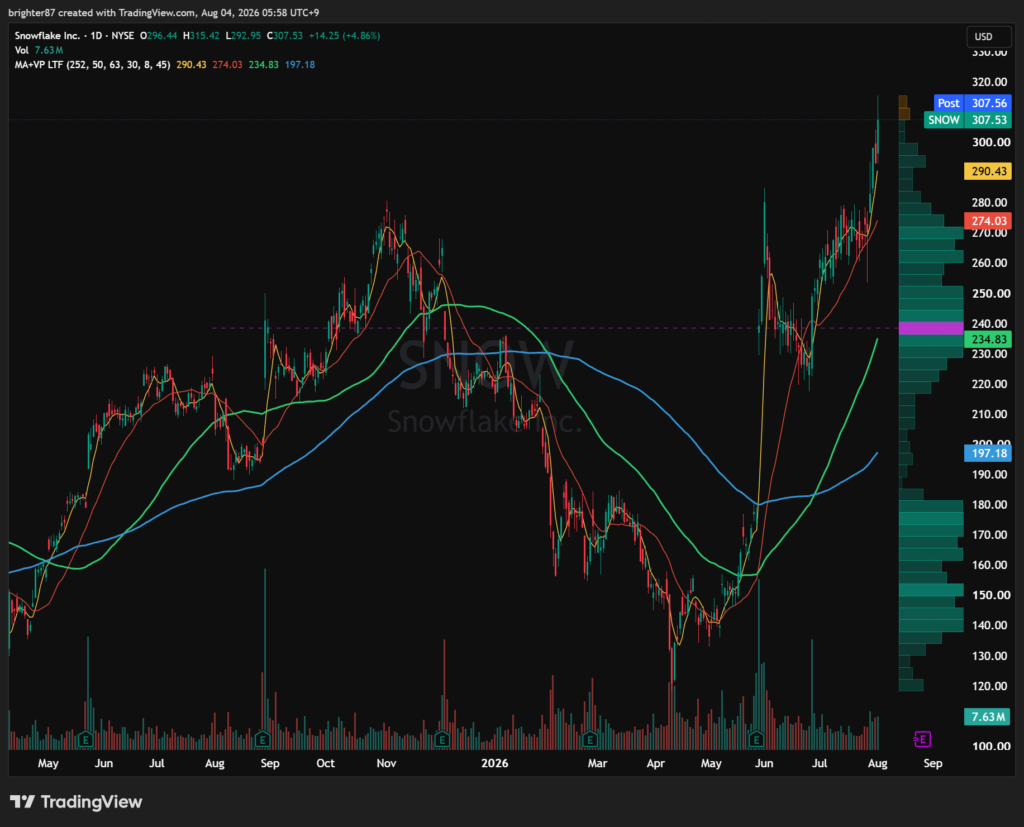Click the Apr label on the time axis
Viewport: 1024px width, 827px height.
(x=656, y=763)
